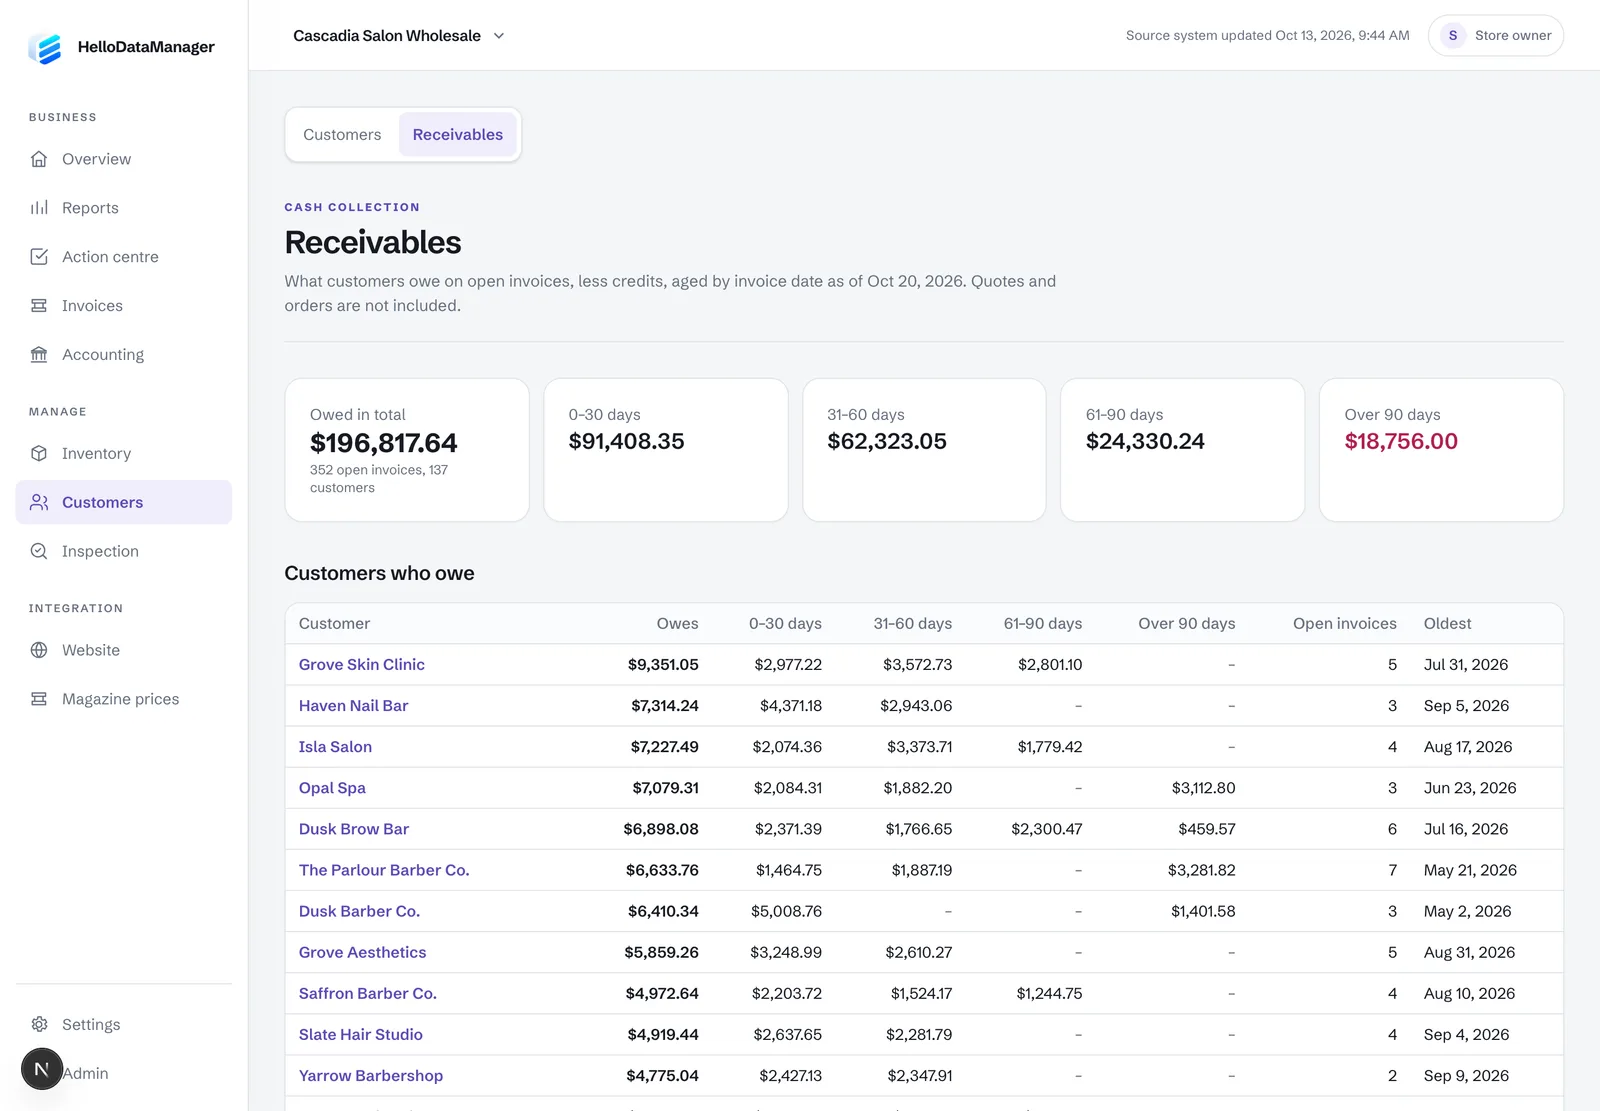The image size is (1600, 1111).
Task: Open the Grove Skin Clinic customer link
Action: click(362, 665)
